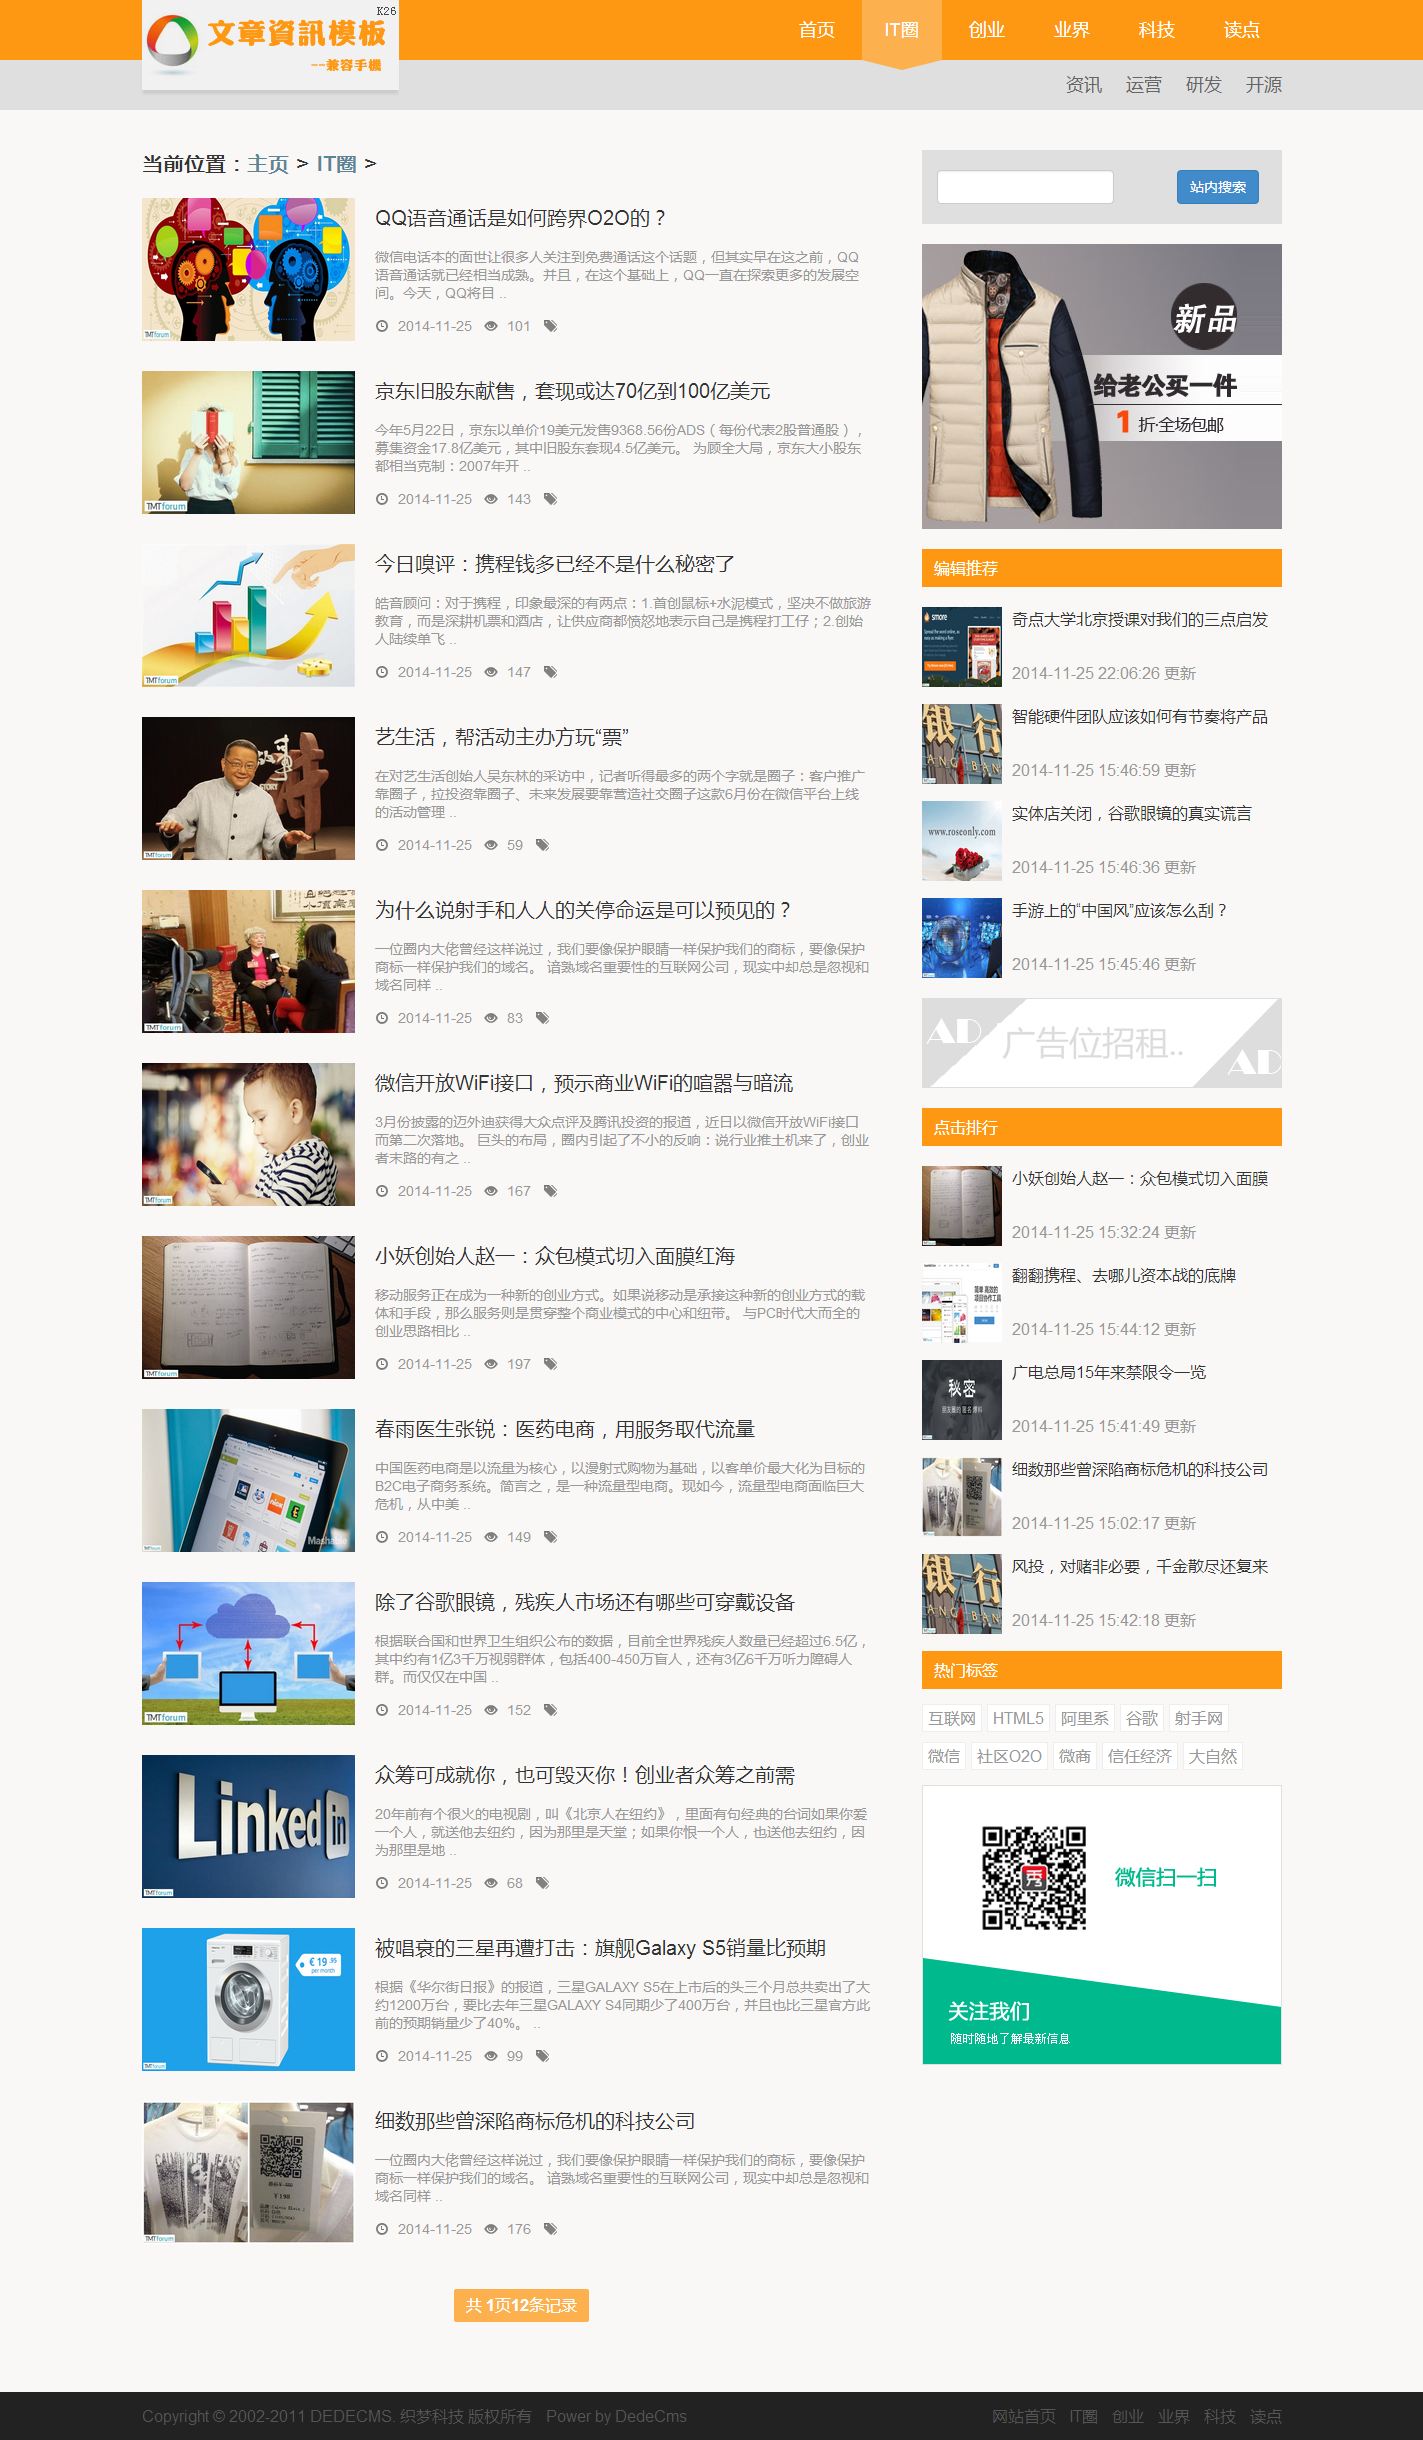Image resolution: width=1423 pixels, height=2440 pixels.
Task: Click the tag icon under the 微信开放WiFi接口 article
Action: (550, 1191)
